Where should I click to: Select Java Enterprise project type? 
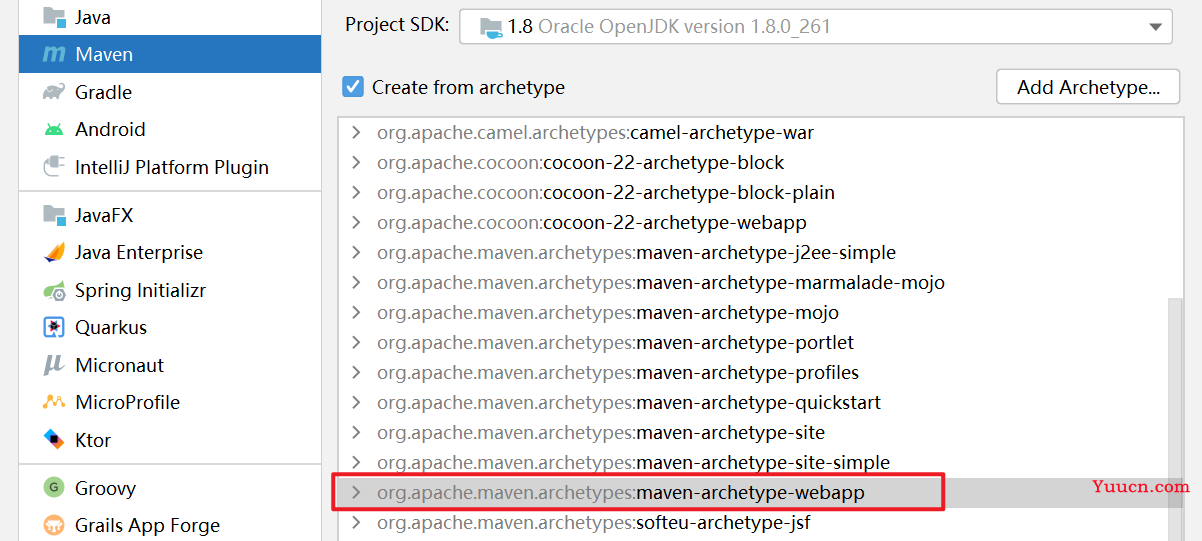coord(170,253)
